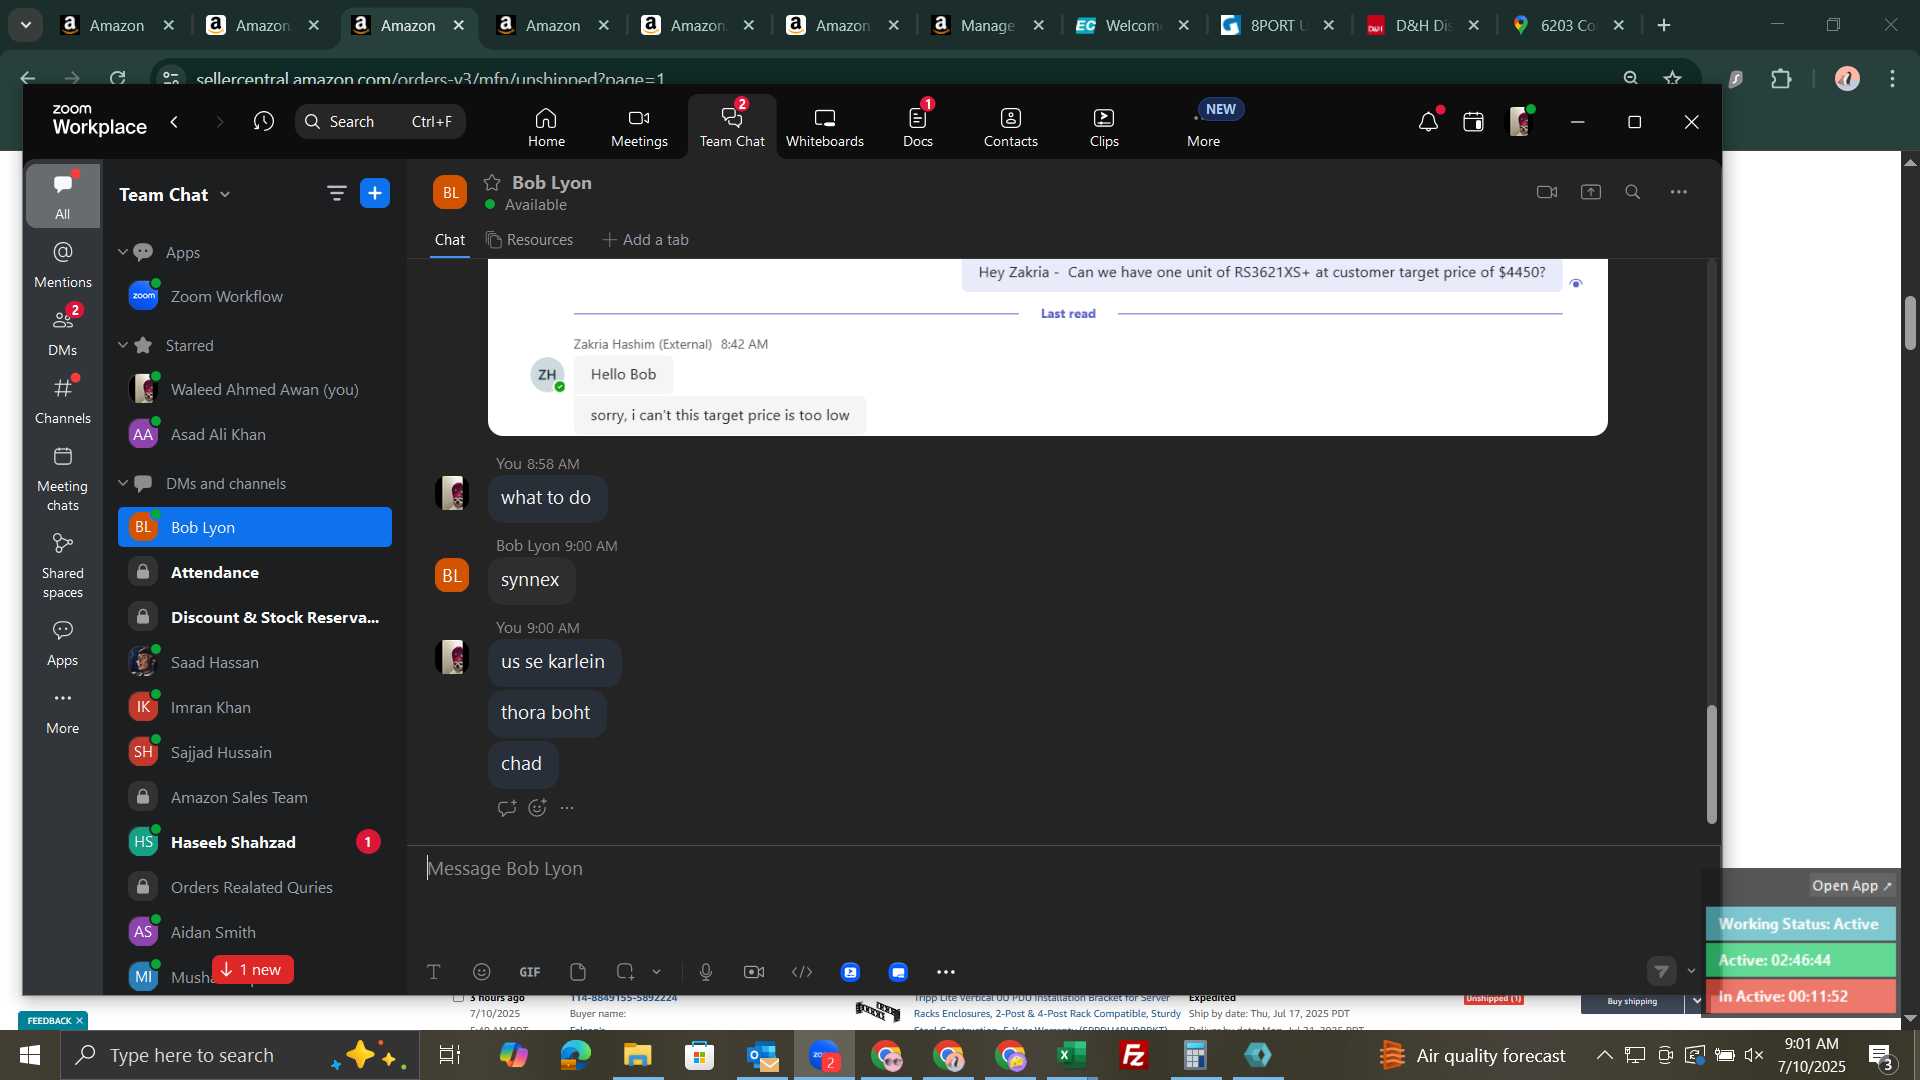Open the Zoom Home tab
1920x1080 pixels.
click(x=546, y=127)
